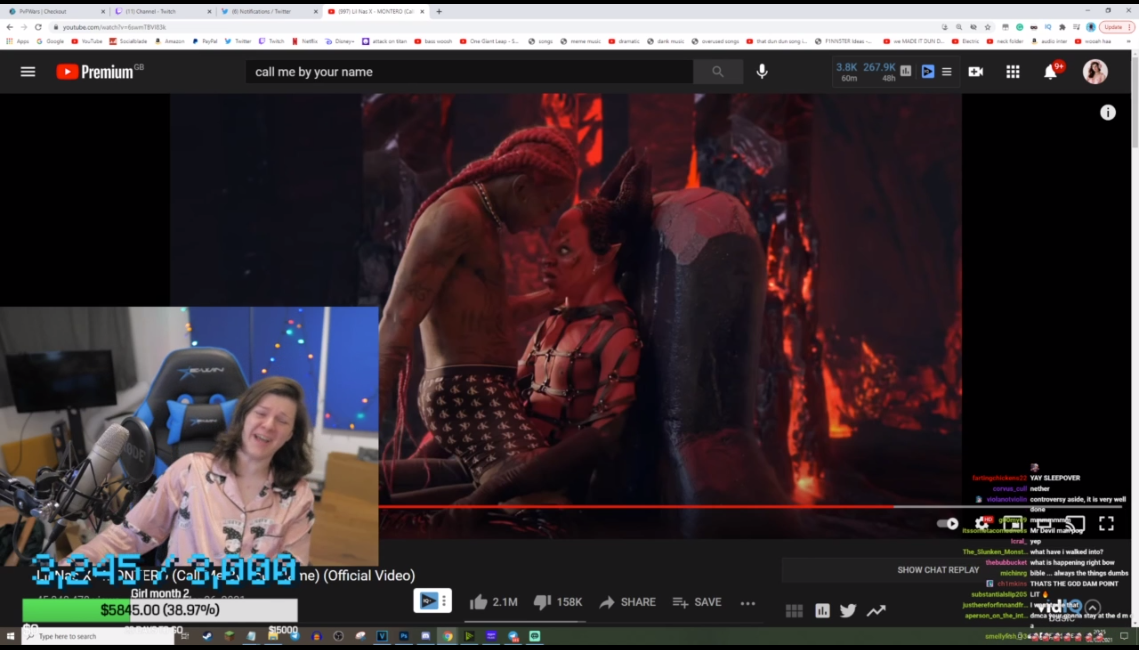This screenshot has height=650, width=1139.
Task: Click the search box containing 'call me by your name'
Action: [469, 71]
